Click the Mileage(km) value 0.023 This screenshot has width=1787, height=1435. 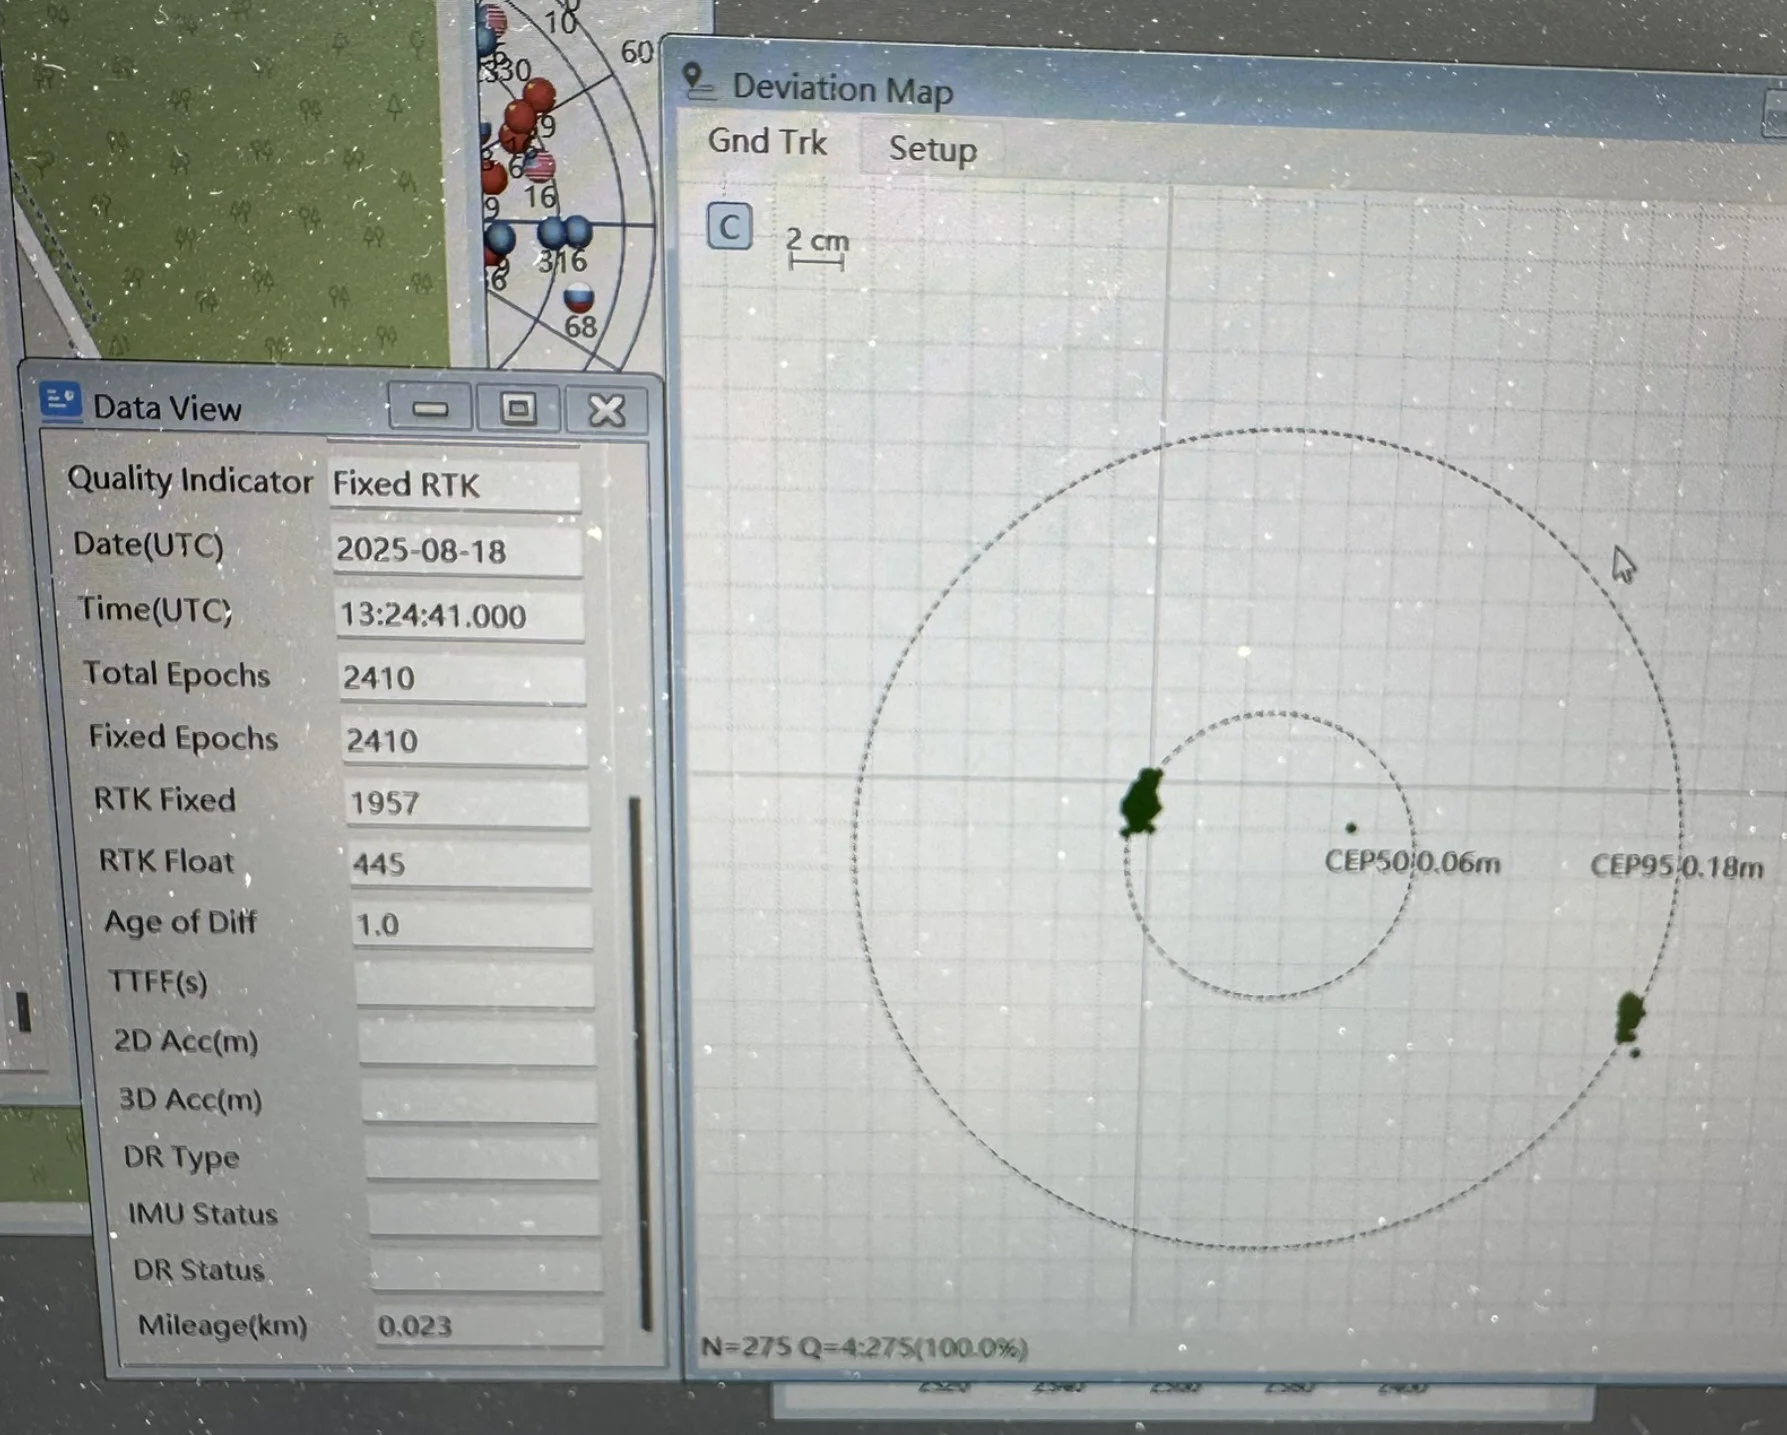click(489, 1326)
